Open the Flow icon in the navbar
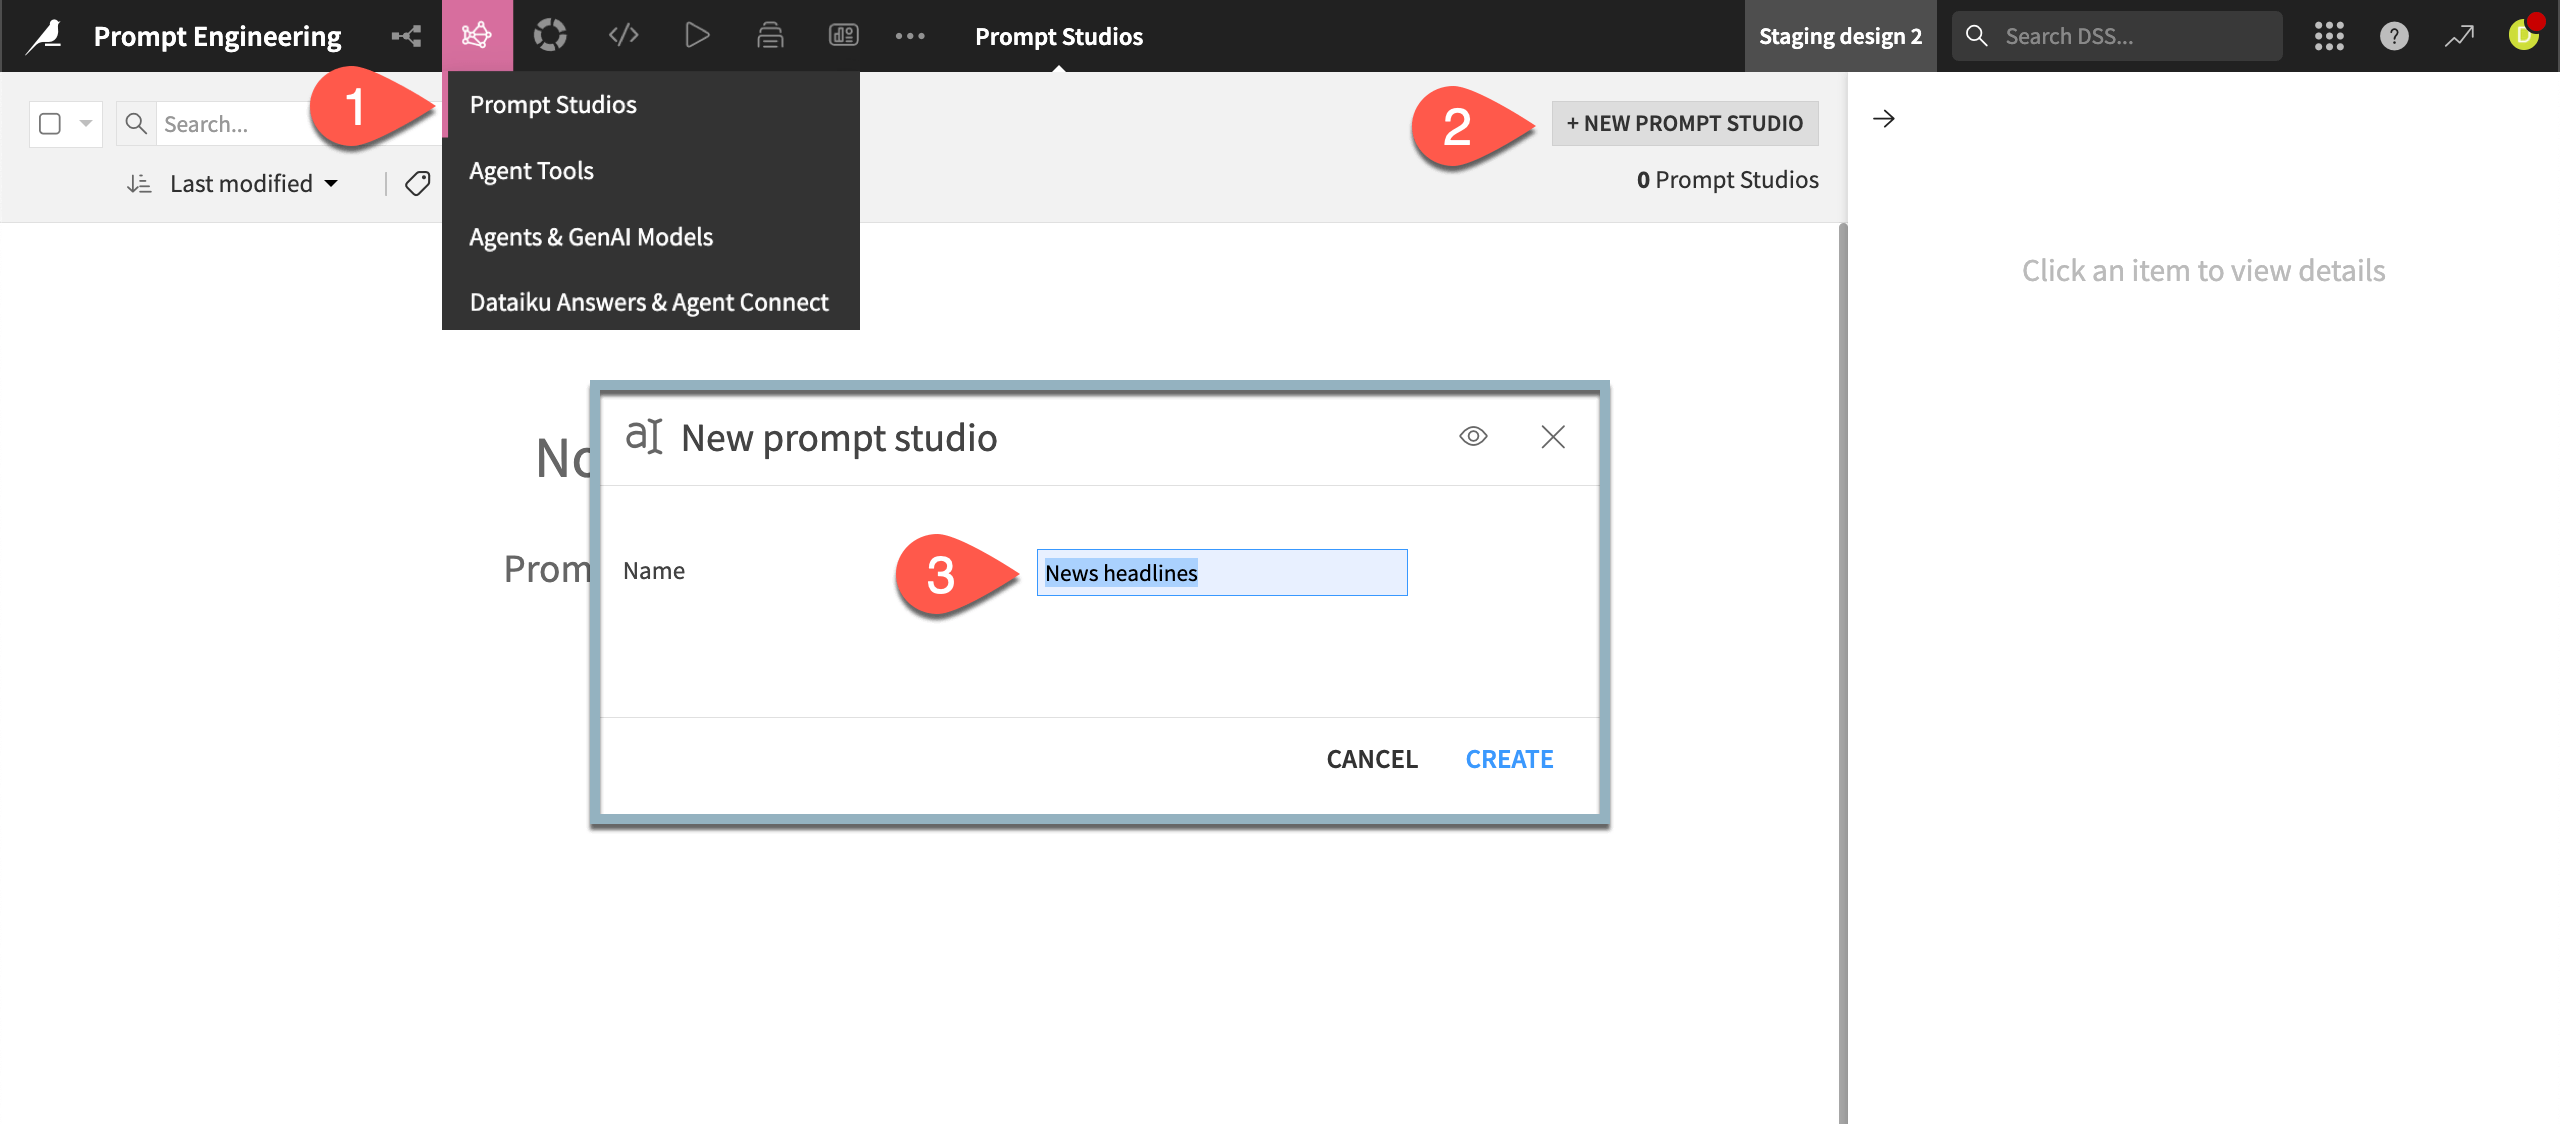This screenshot has height=1124, width=2560. (x=405, y=34)
